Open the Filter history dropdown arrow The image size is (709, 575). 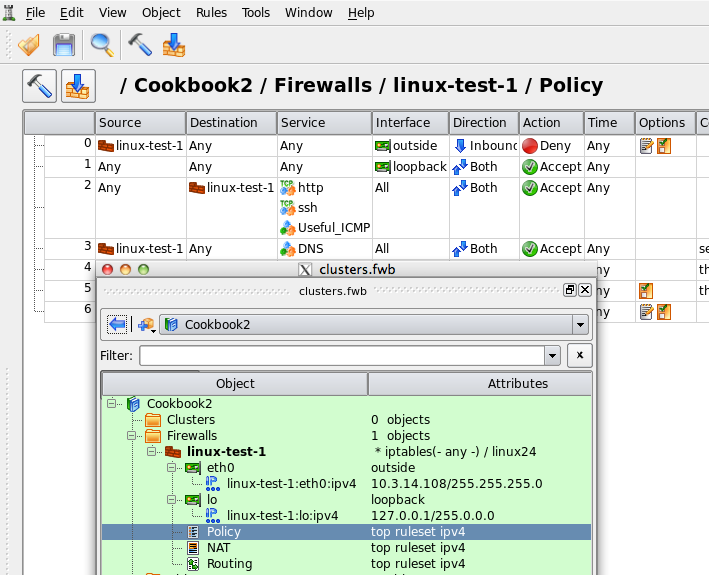pyautogui.click(x=552, y=356)
